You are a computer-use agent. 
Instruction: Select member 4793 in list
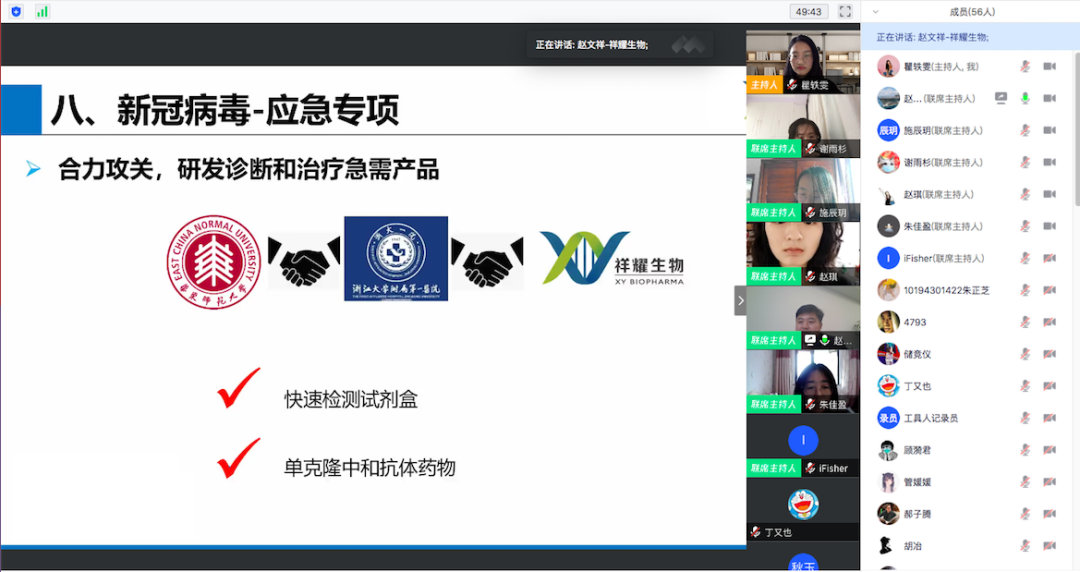click(x=968, y=322)
